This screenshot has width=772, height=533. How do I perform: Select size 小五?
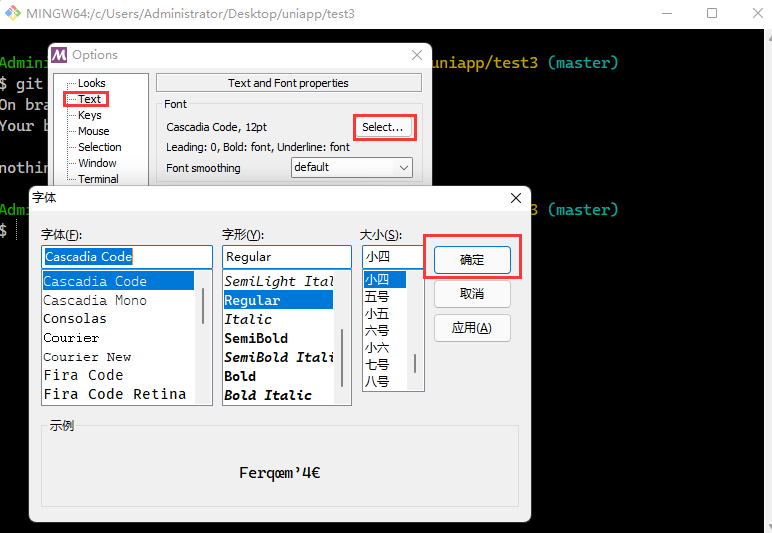pos(385,314)
